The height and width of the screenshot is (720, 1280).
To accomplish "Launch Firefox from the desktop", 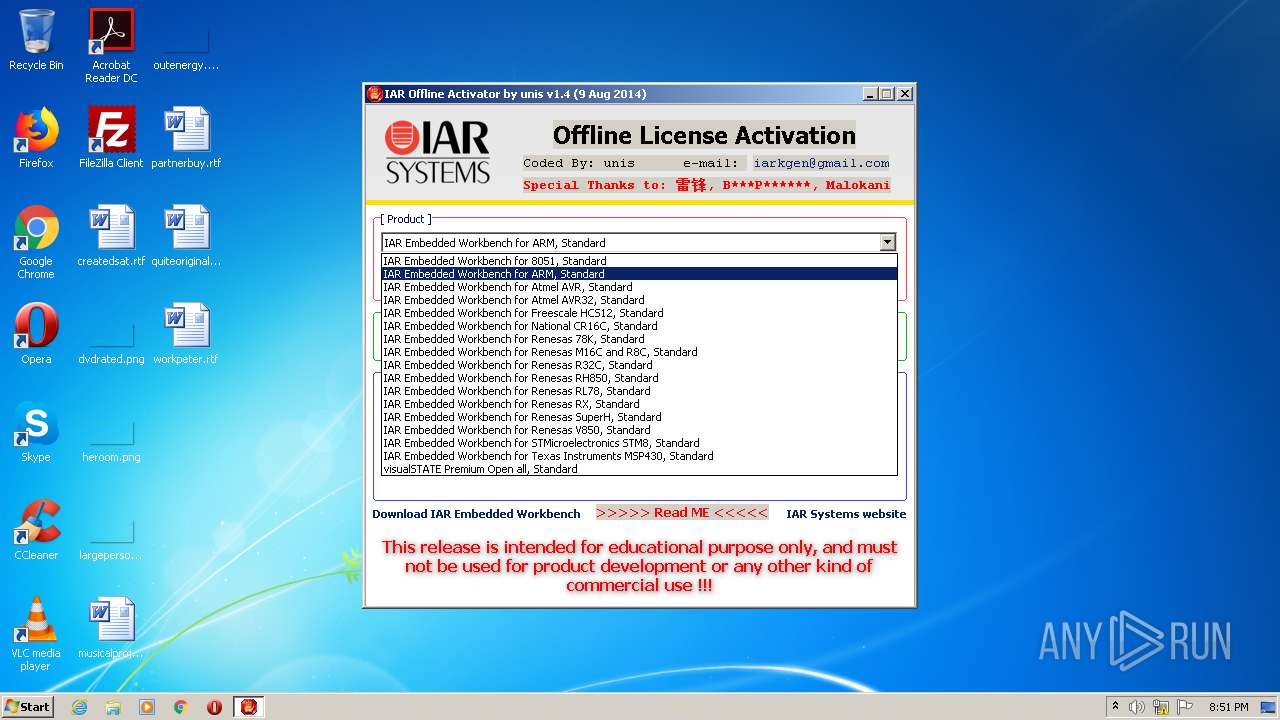I will [36, 138].
